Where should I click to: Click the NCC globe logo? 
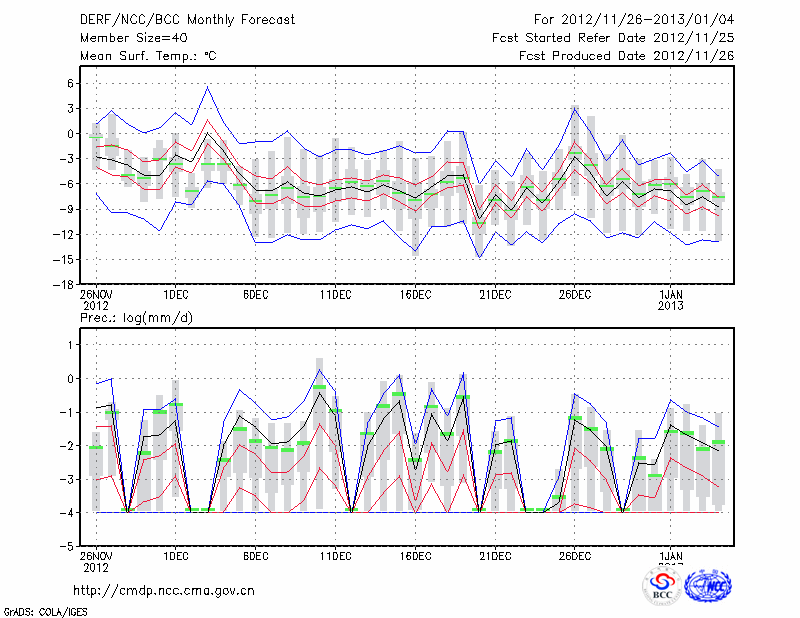coord(708,587)
